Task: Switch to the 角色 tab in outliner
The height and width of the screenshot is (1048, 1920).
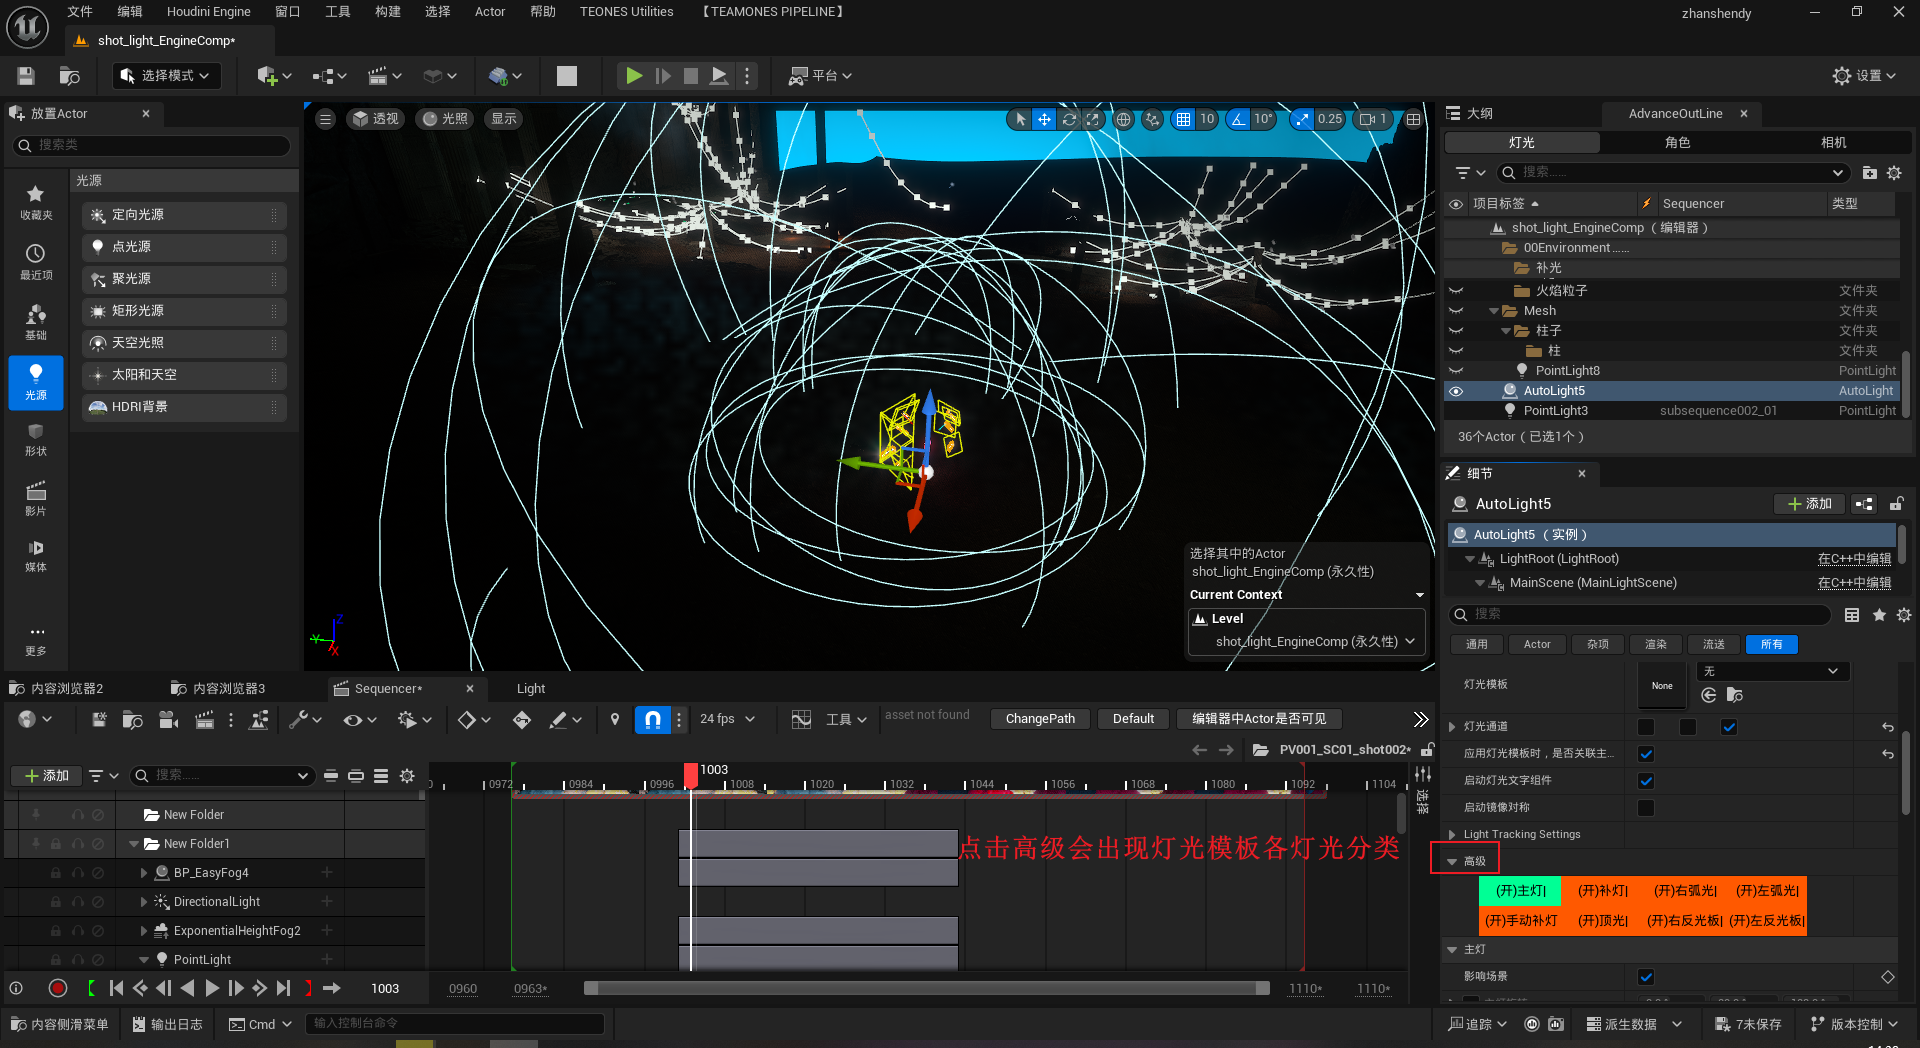Action: pyautogui.click(x=1677, y=143)
